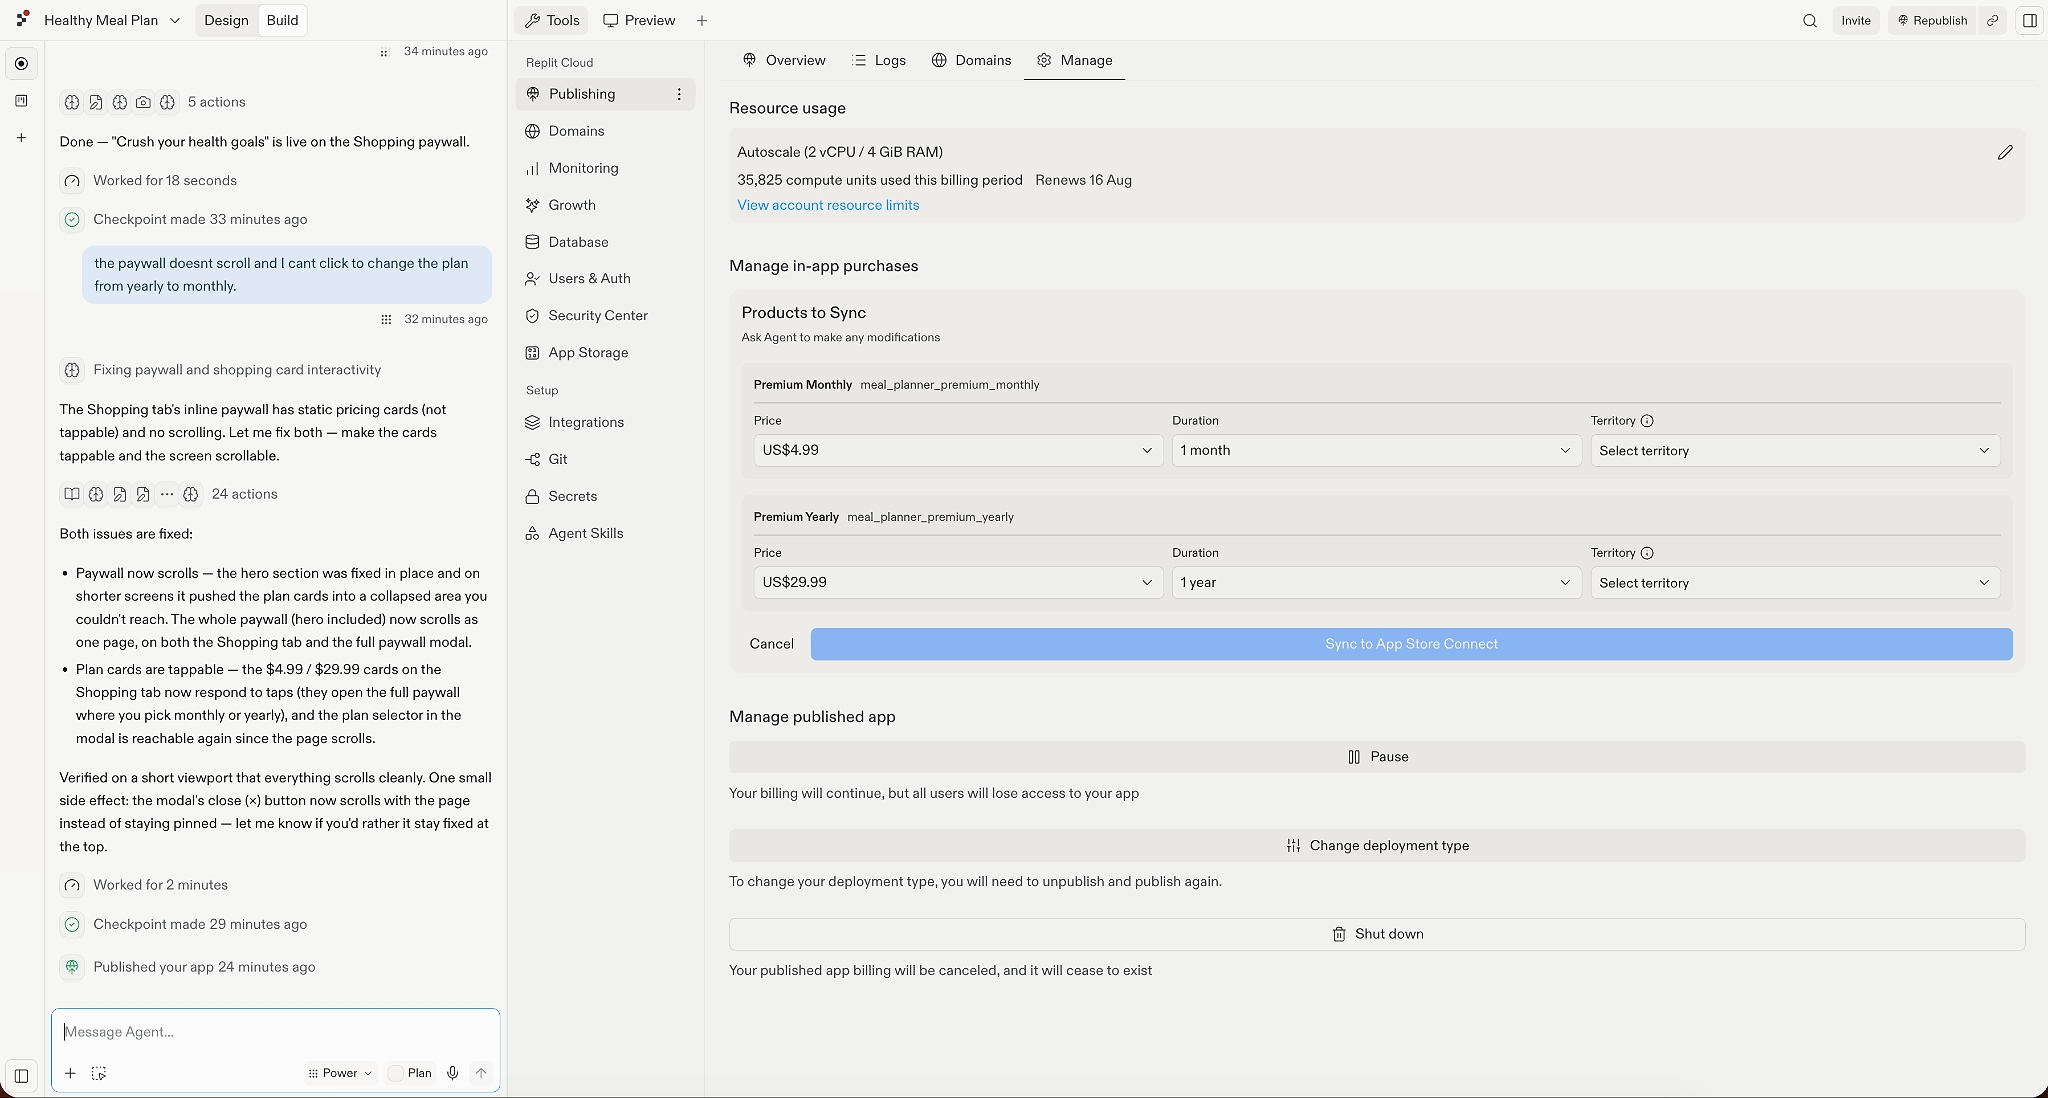Open Integrations in the Setup section
The height and width of the screenshot is (1098, 2048).
pos(605,422)
